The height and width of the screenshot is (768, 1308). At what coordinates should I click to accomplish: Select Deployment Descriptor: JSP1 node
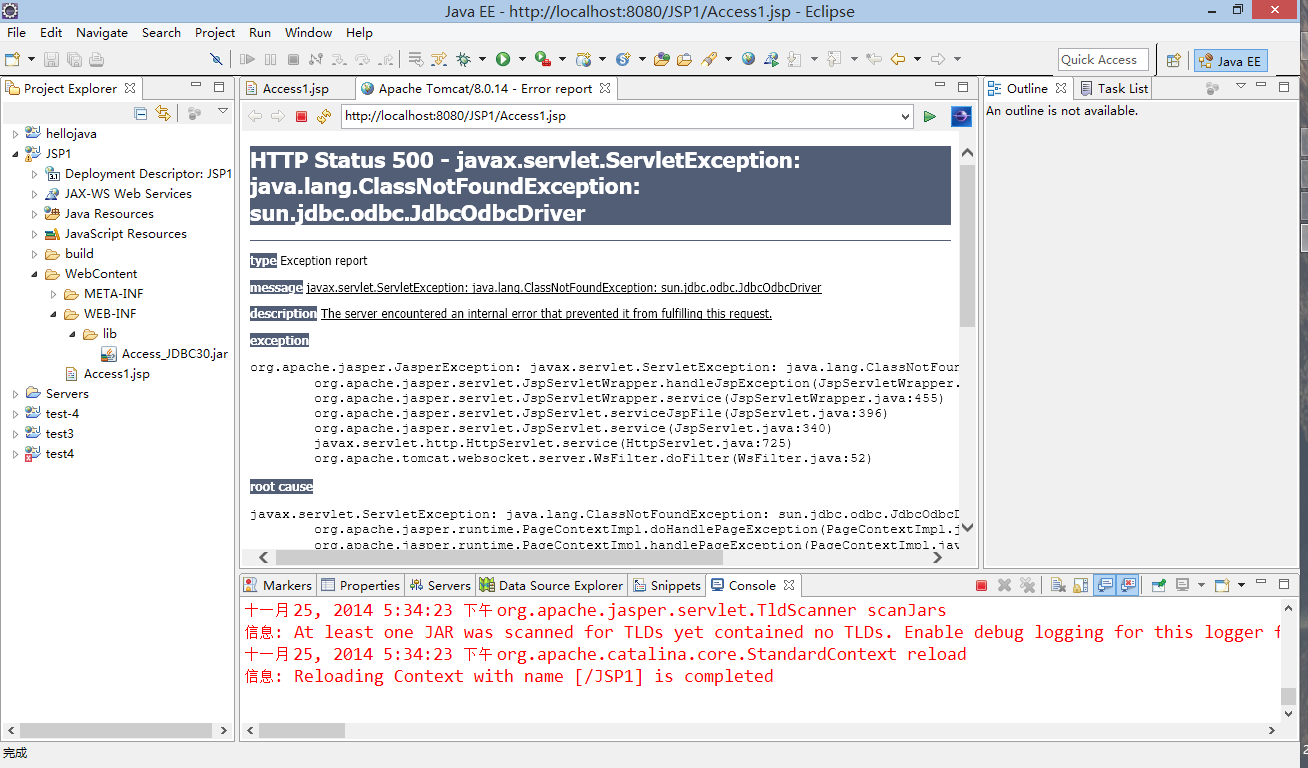tap(139, 173)
